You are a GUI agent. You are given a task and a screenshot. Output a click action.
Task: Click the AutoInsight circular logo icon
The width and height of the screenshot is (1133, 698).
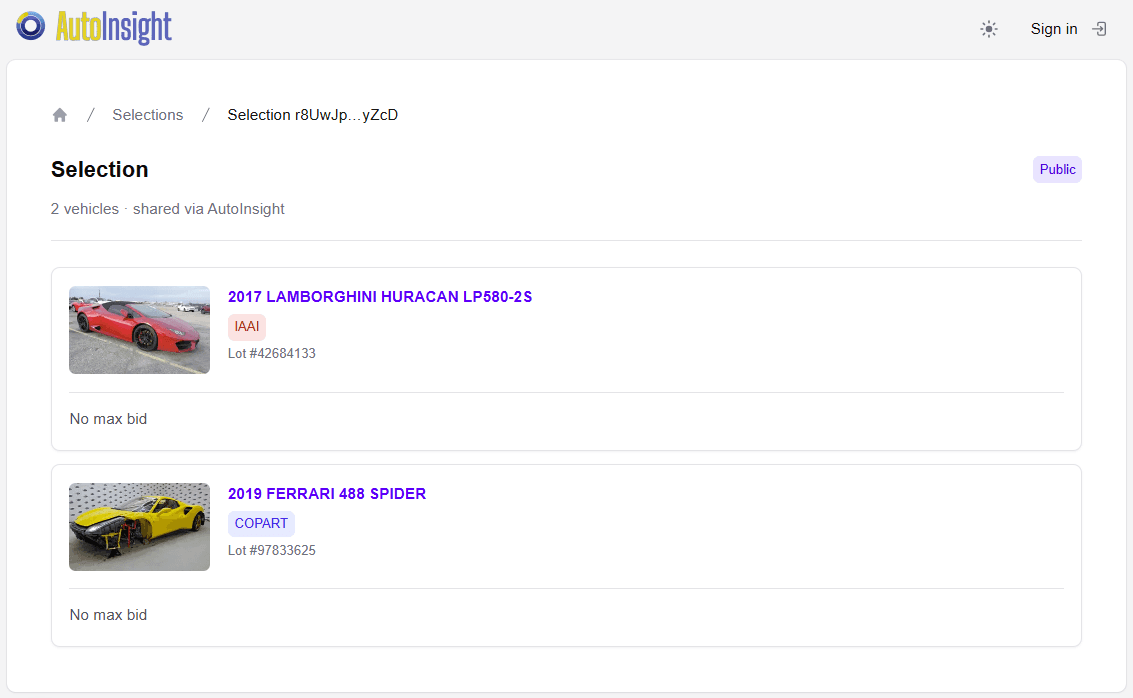31,26
